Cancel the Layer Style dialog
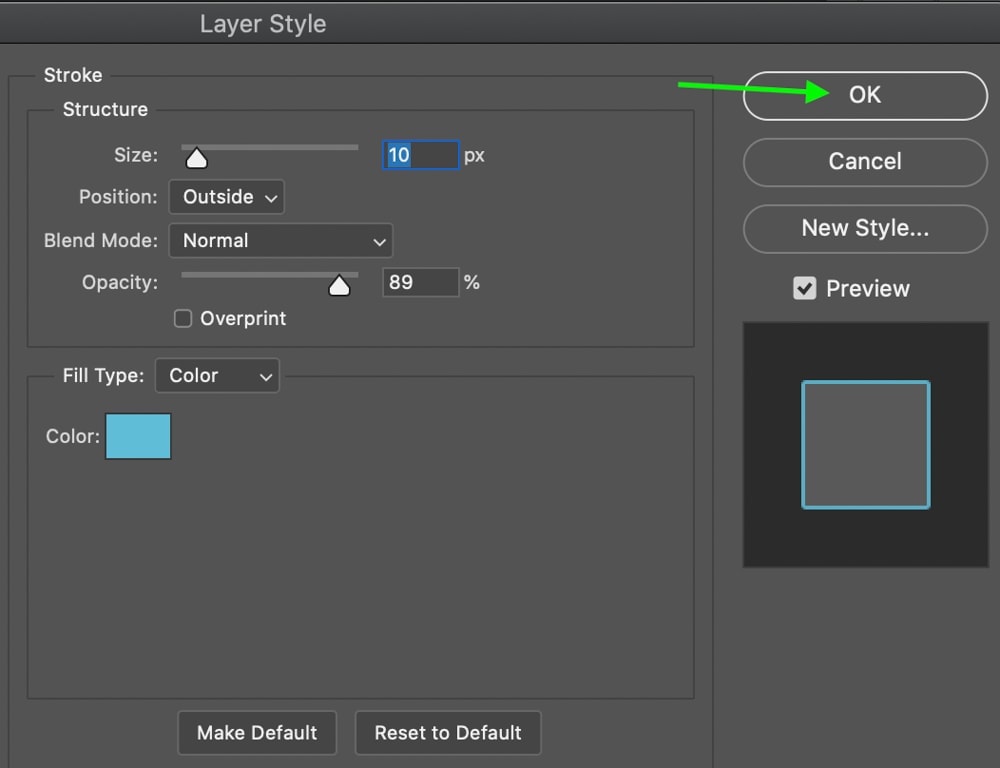1000x768 pixels. [x=865, y=162]
